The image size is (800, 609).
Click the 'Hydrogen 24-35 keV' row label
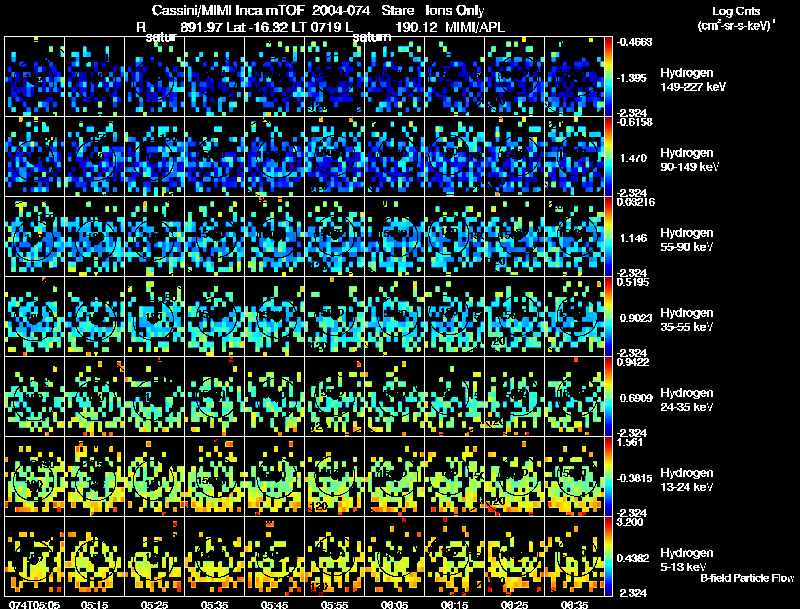coord(687,400)
